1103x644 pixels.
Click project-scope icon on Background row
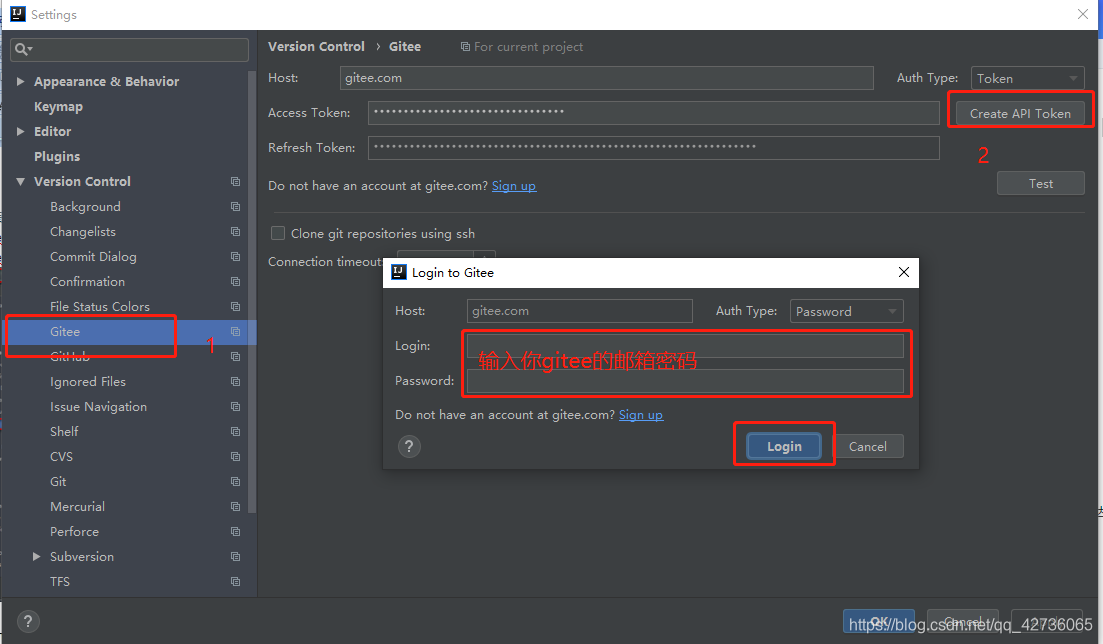click(236, 207)
